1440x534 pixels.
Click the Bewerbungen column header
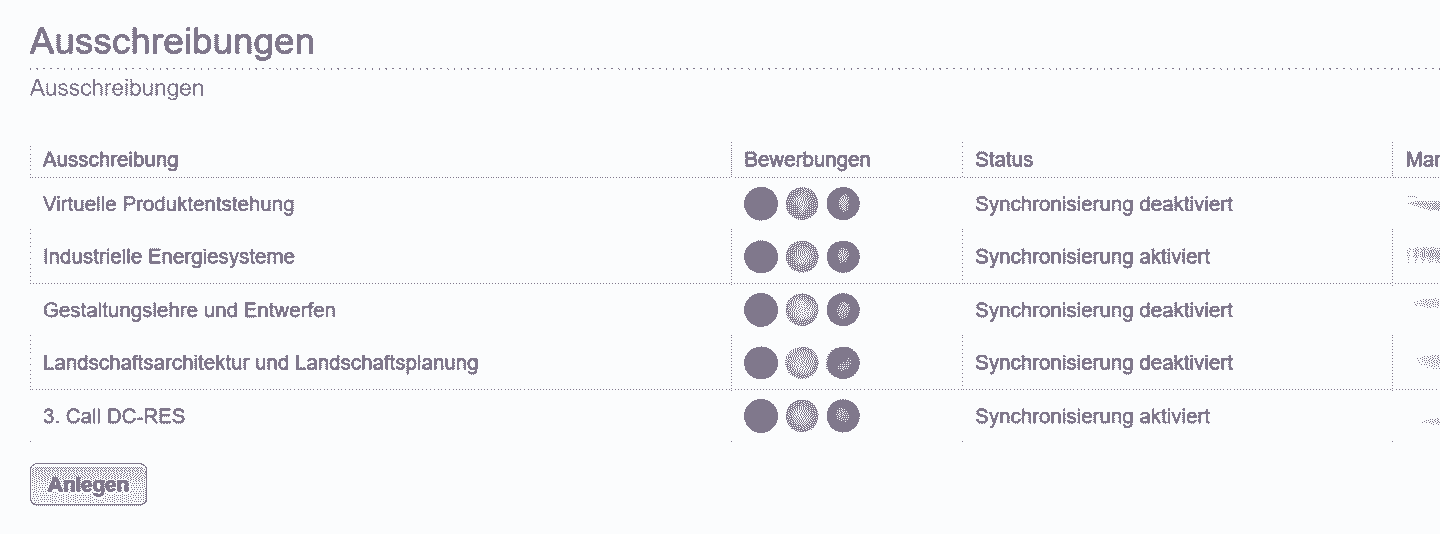tap(807, 159)
